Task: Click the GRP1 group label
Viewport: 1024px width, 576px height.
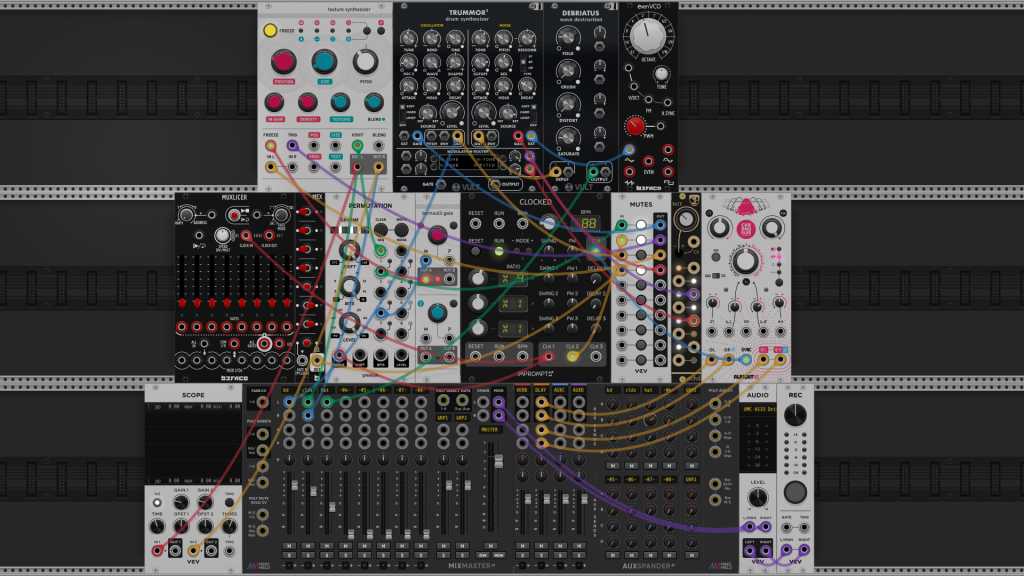Action: pyautogui.click(x=443, y=418)
